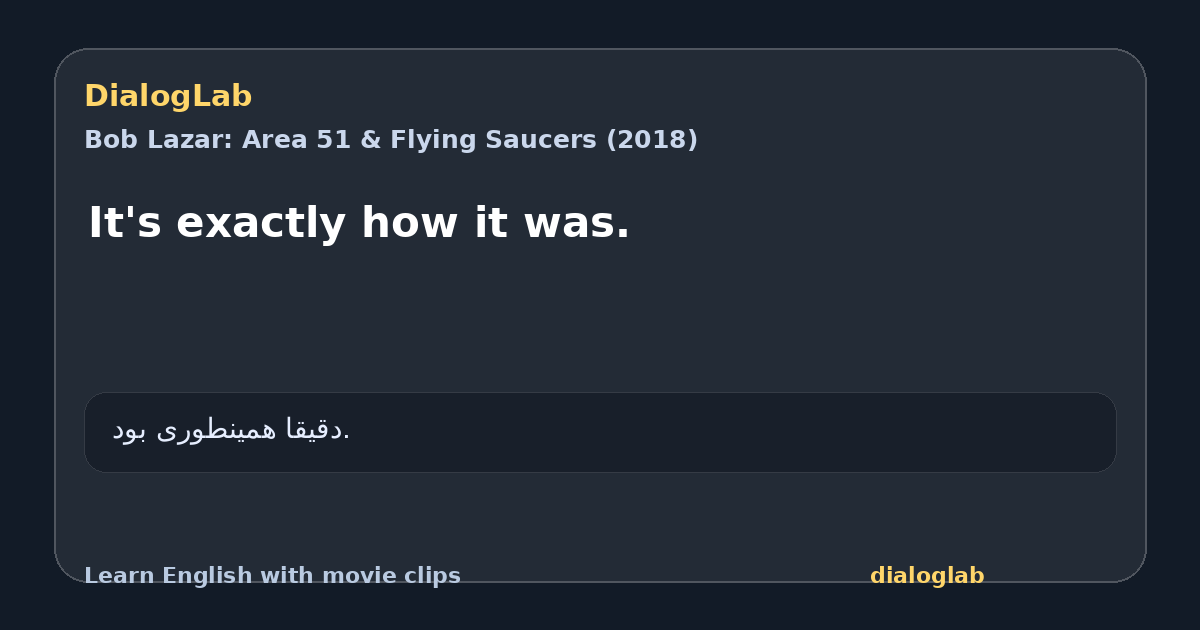The image size is (1200, 630).
Task: Select the Persian word "بود"
Action: coord(130,430)
